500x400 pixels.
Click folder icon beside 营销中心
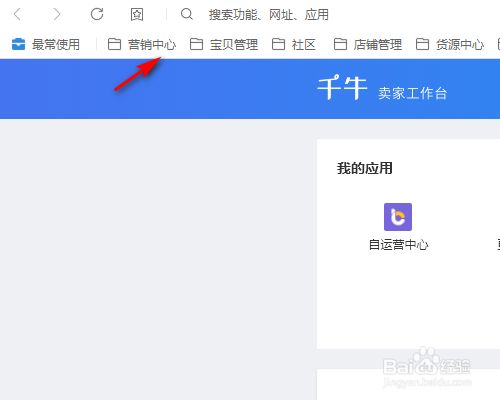pyautogui.click(x=114, y=44)
